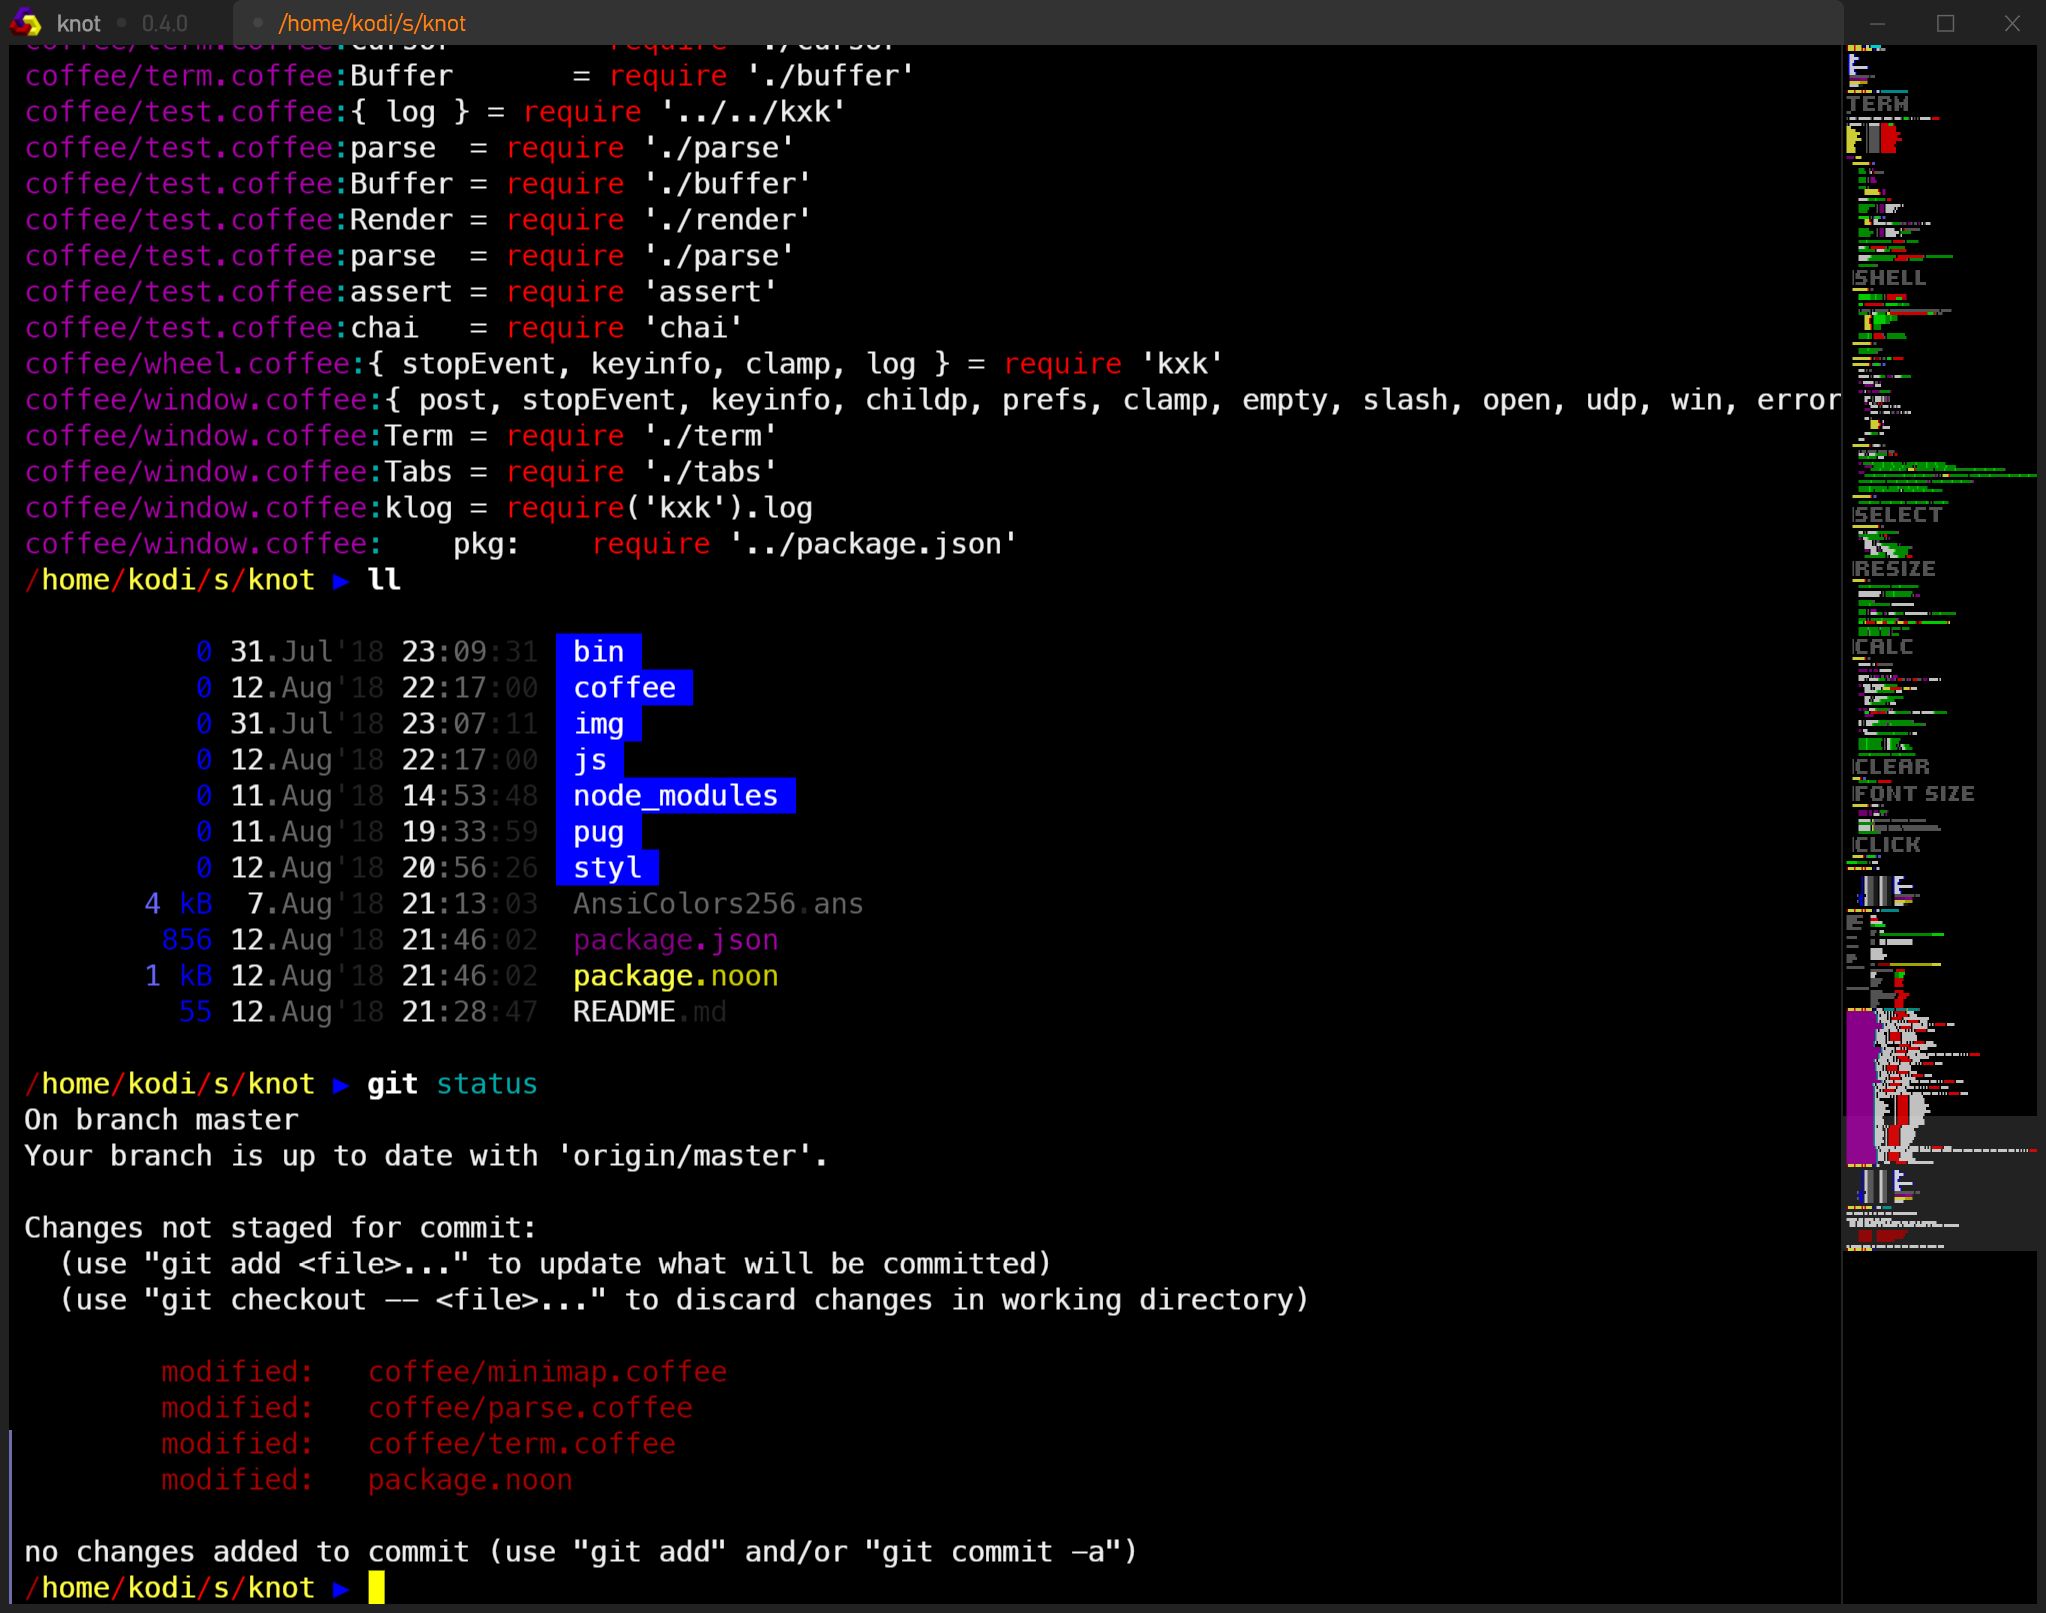This screenshot has height=1613, width=2046.
Task: Click the node_modules directory entry
Action: (x=675, y=796)
